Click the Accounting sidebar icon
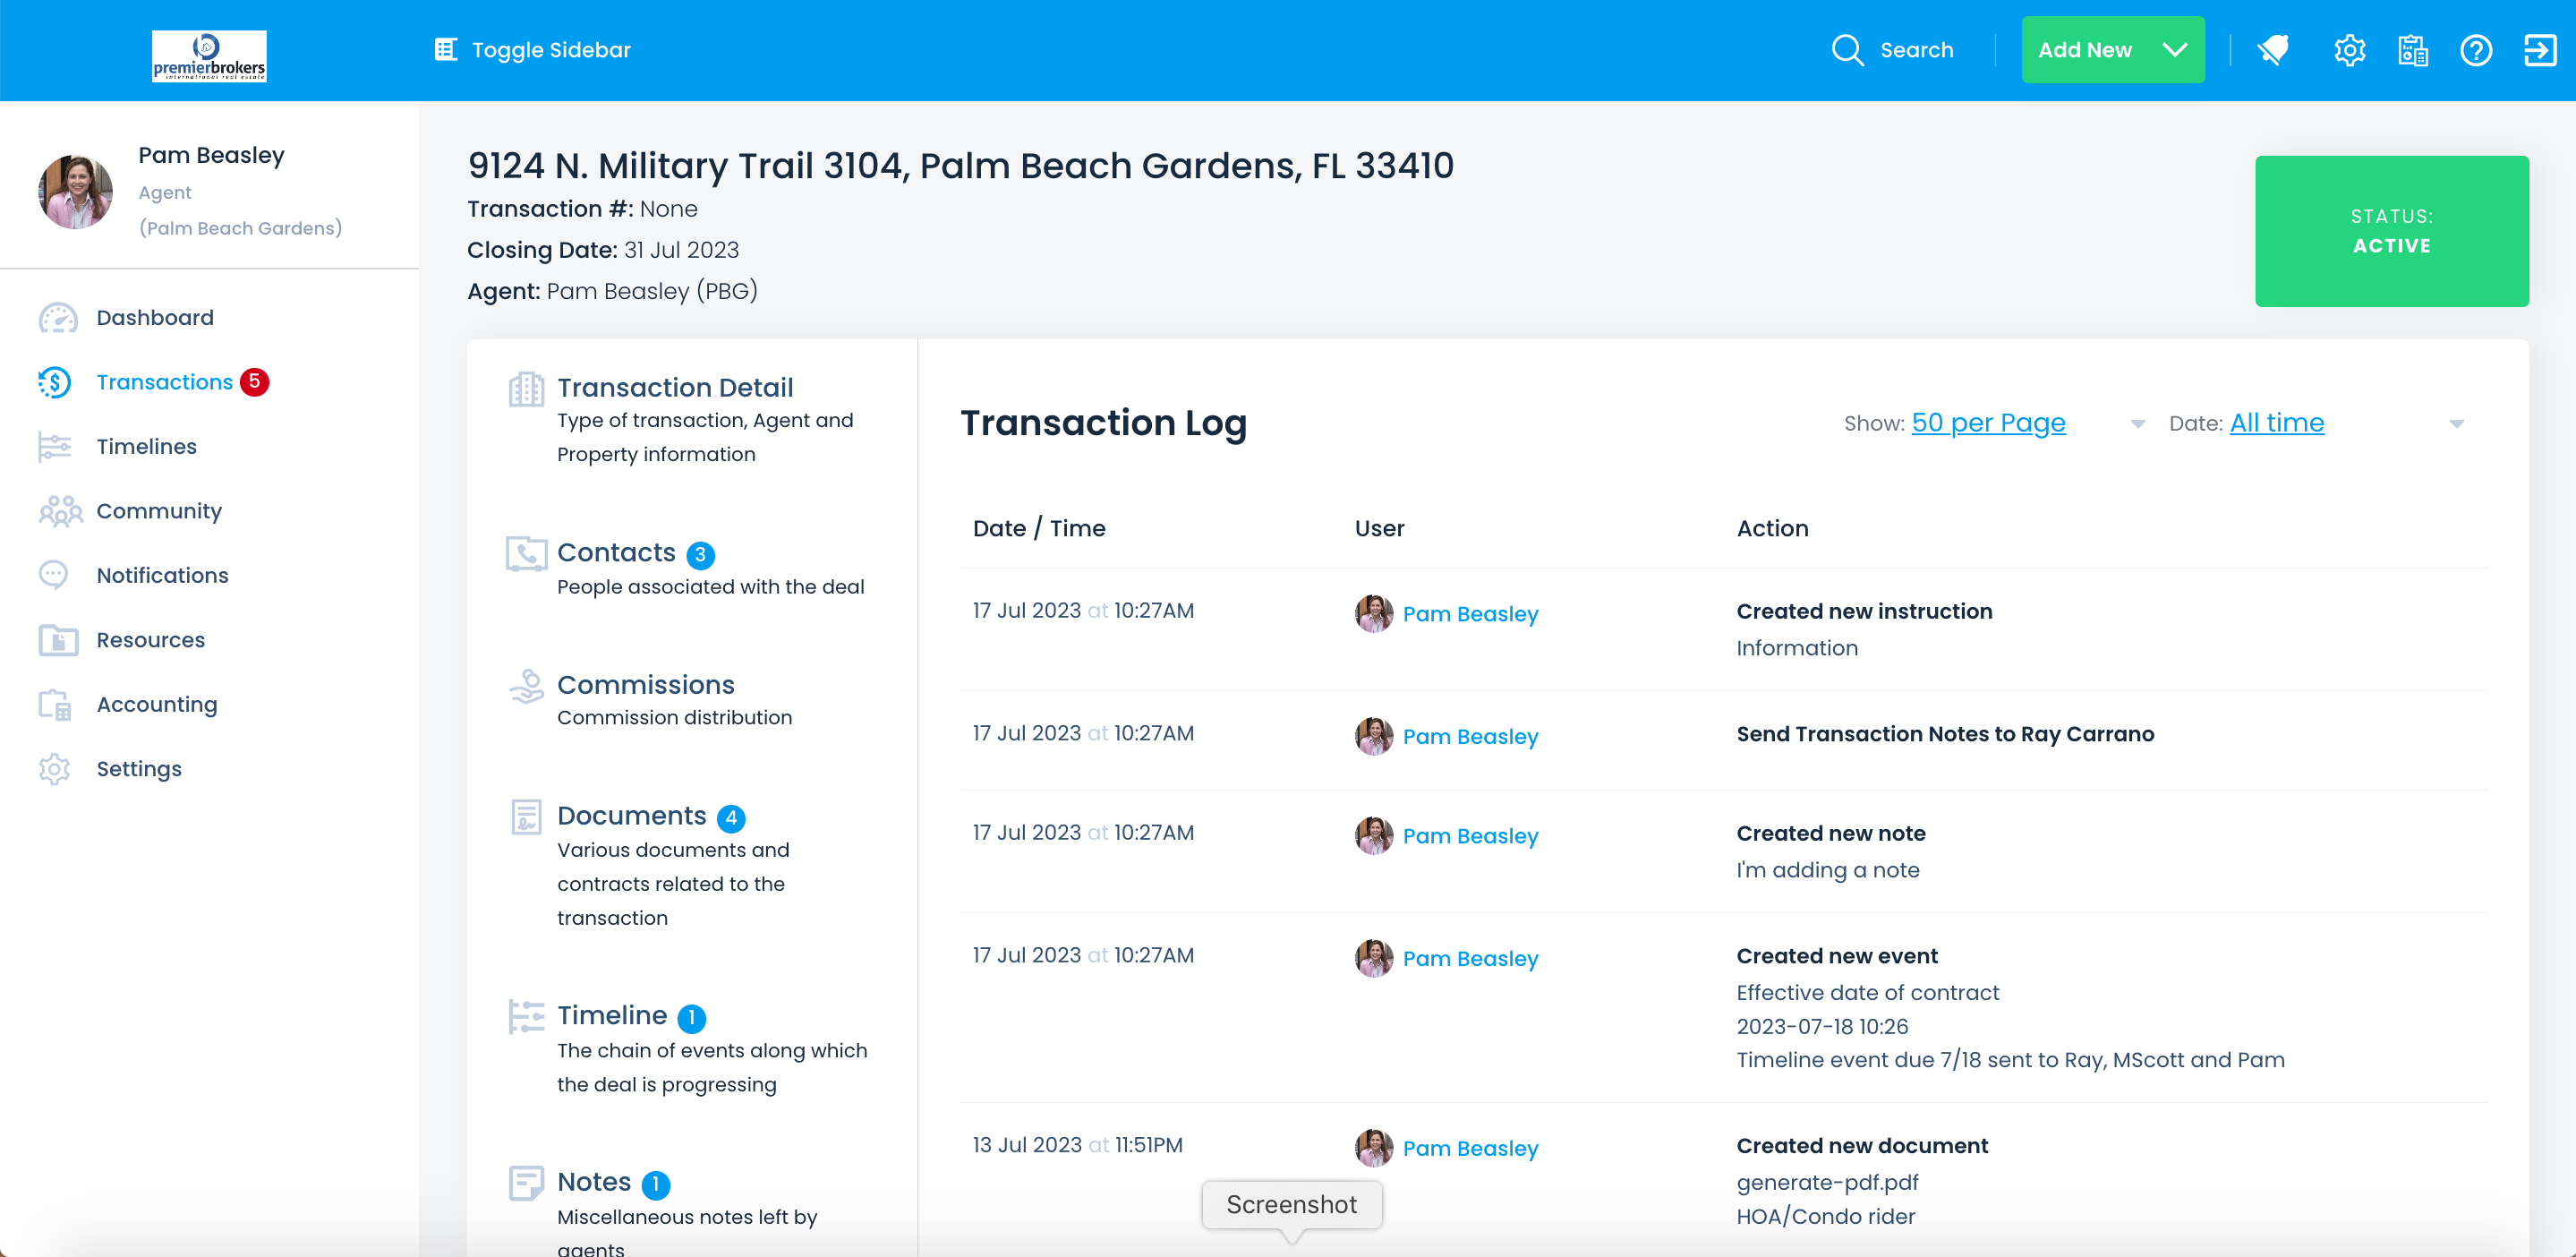2576x1257 pixels. pos(55,705)
